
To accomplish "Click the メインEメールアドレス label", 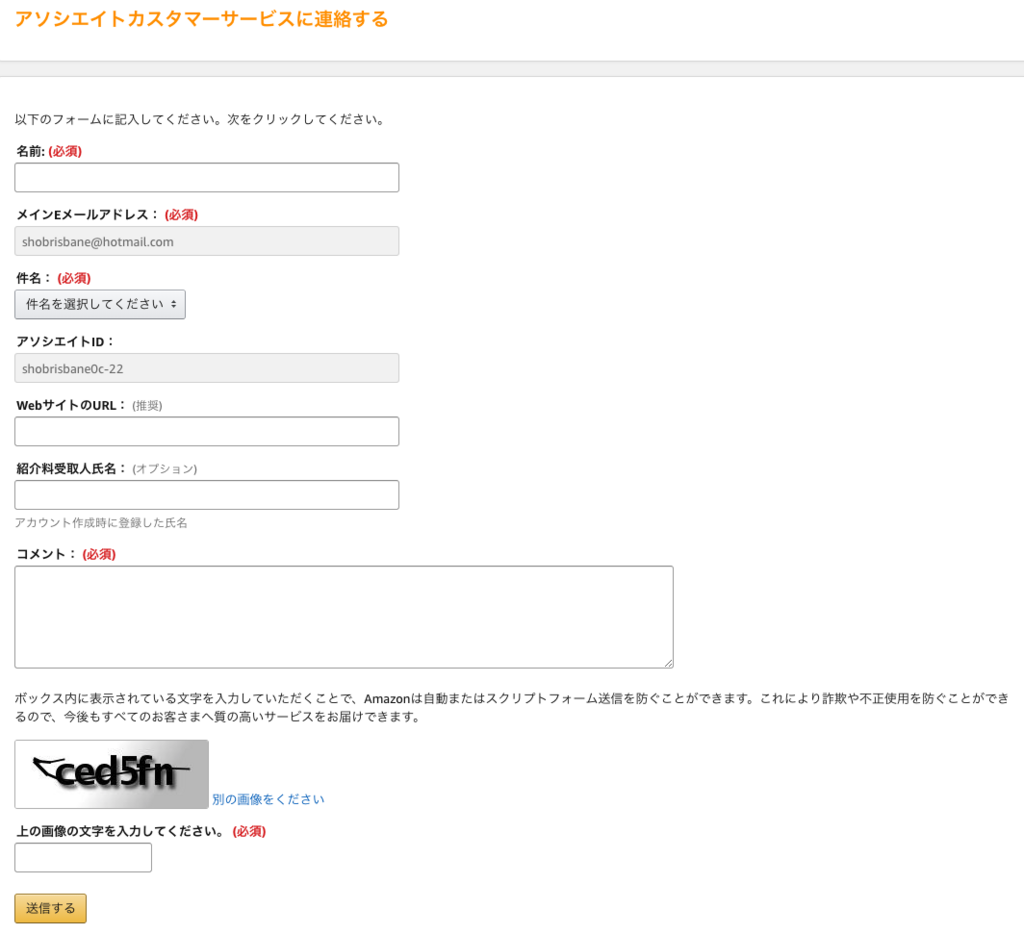I will coord(88,214).
